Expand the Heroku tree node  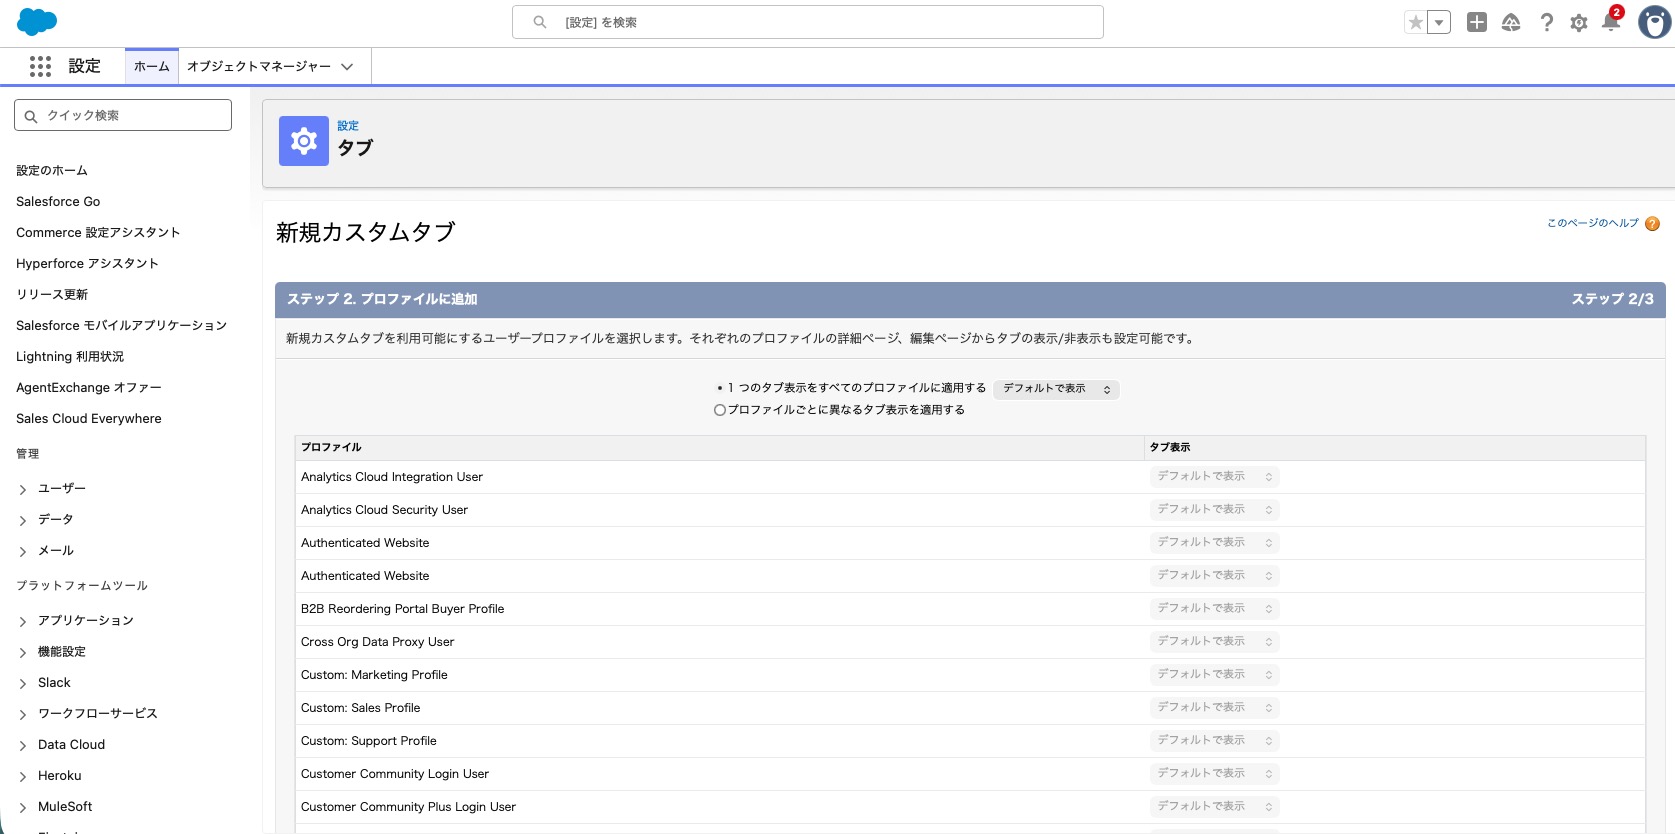(23, 777)
